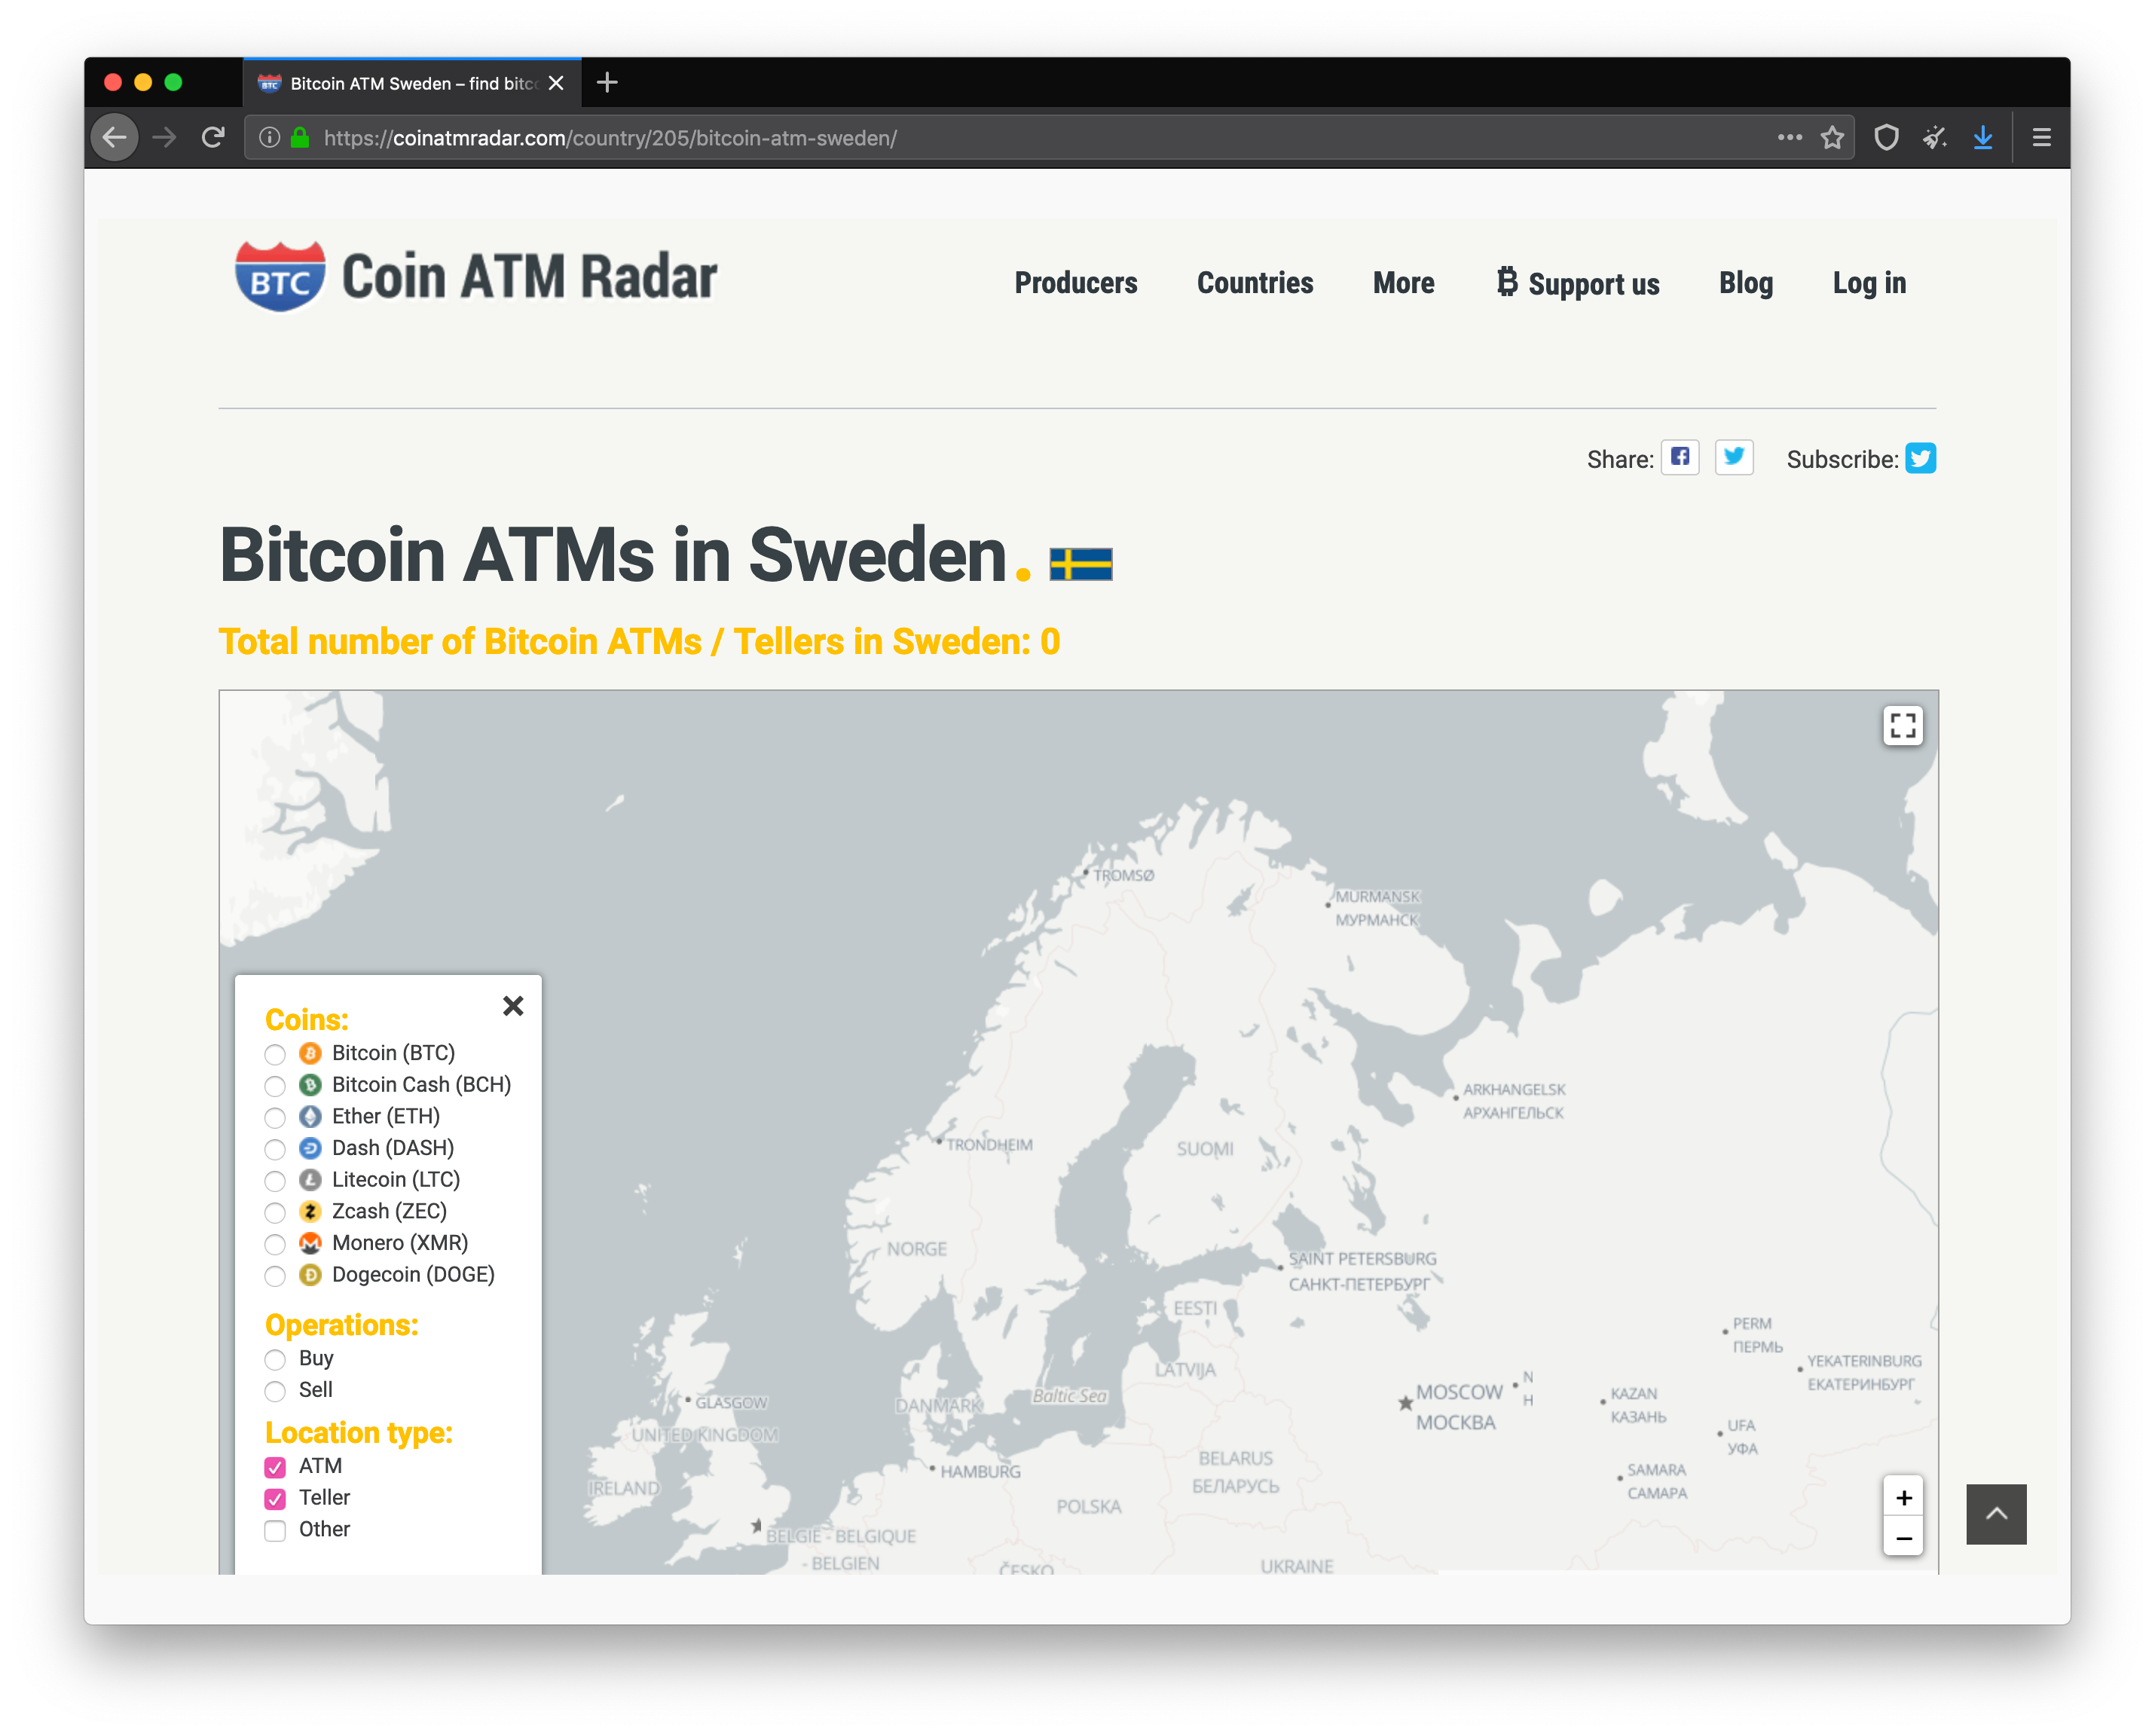Click the browser forward arrow
The width and height of the screenshot is (2155, 1736).
(164, 137)
